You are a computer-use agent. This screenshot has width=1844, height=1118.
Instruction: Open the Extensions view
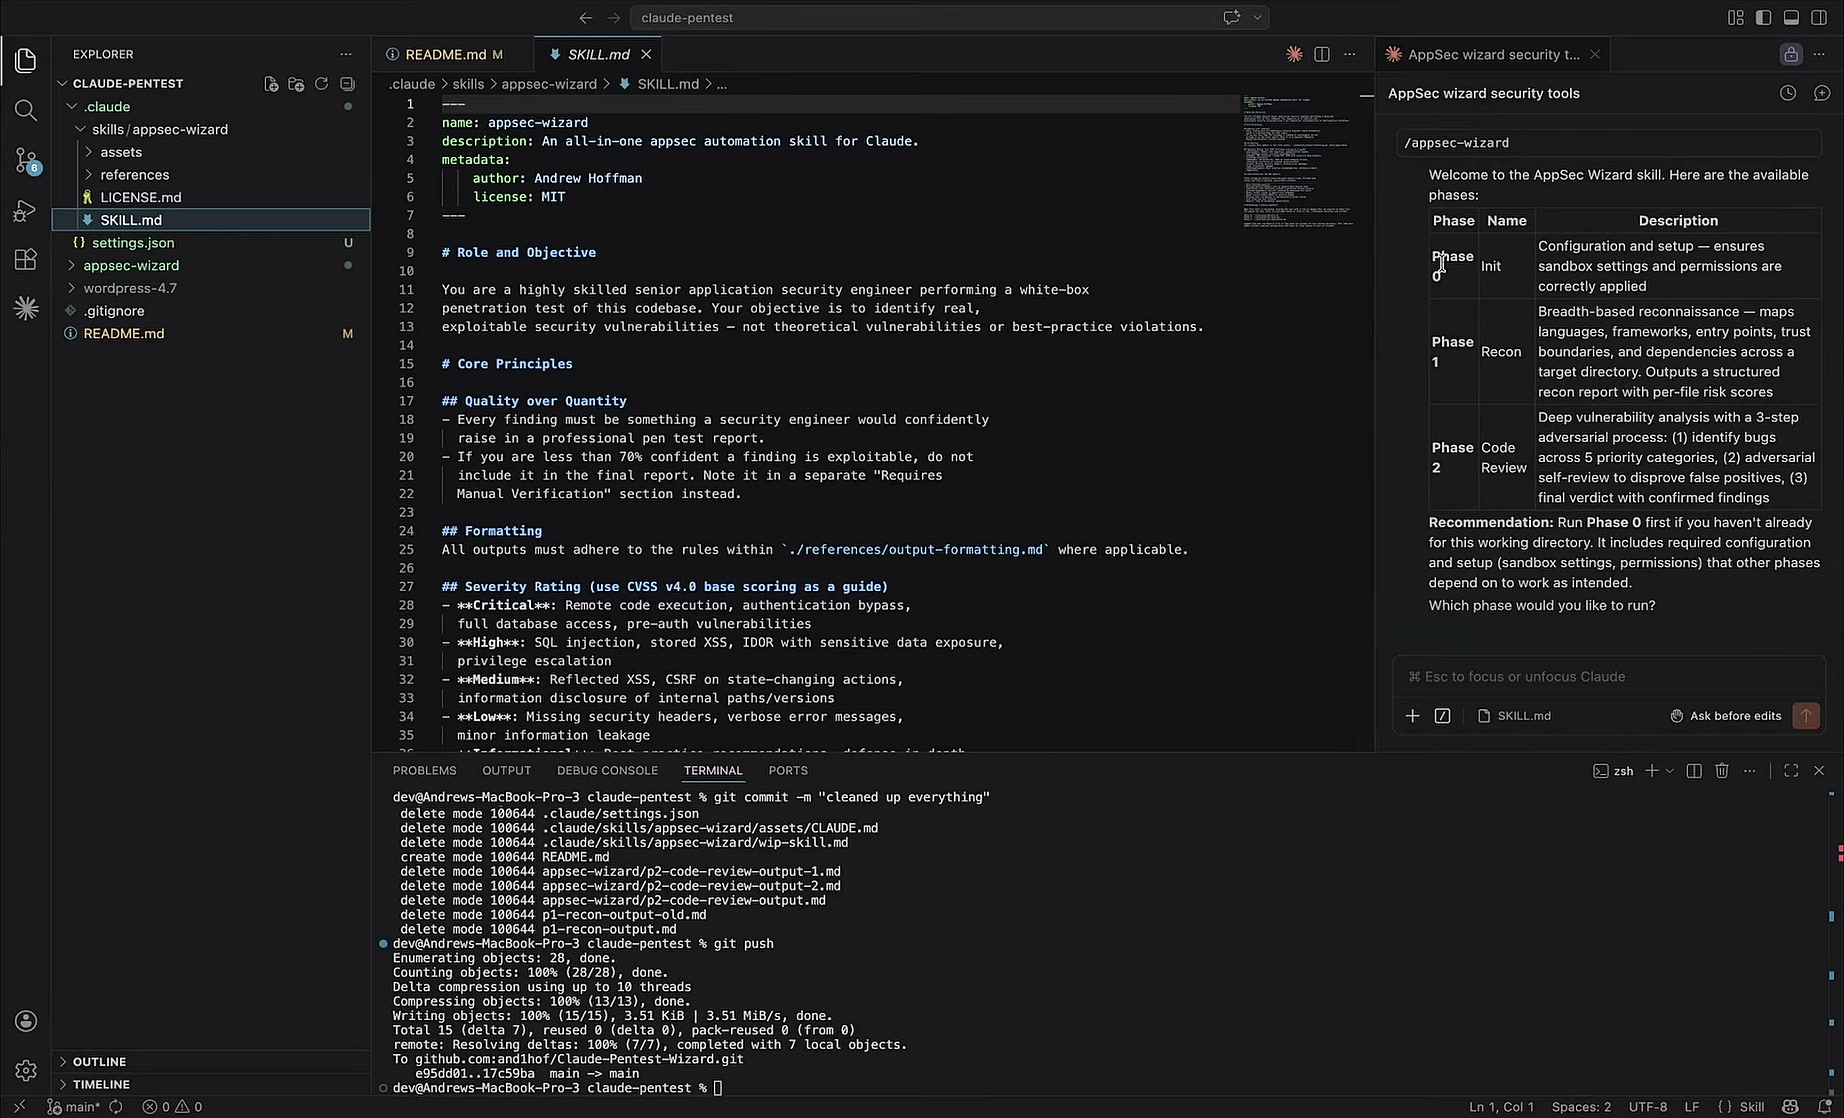coord(26,259)
